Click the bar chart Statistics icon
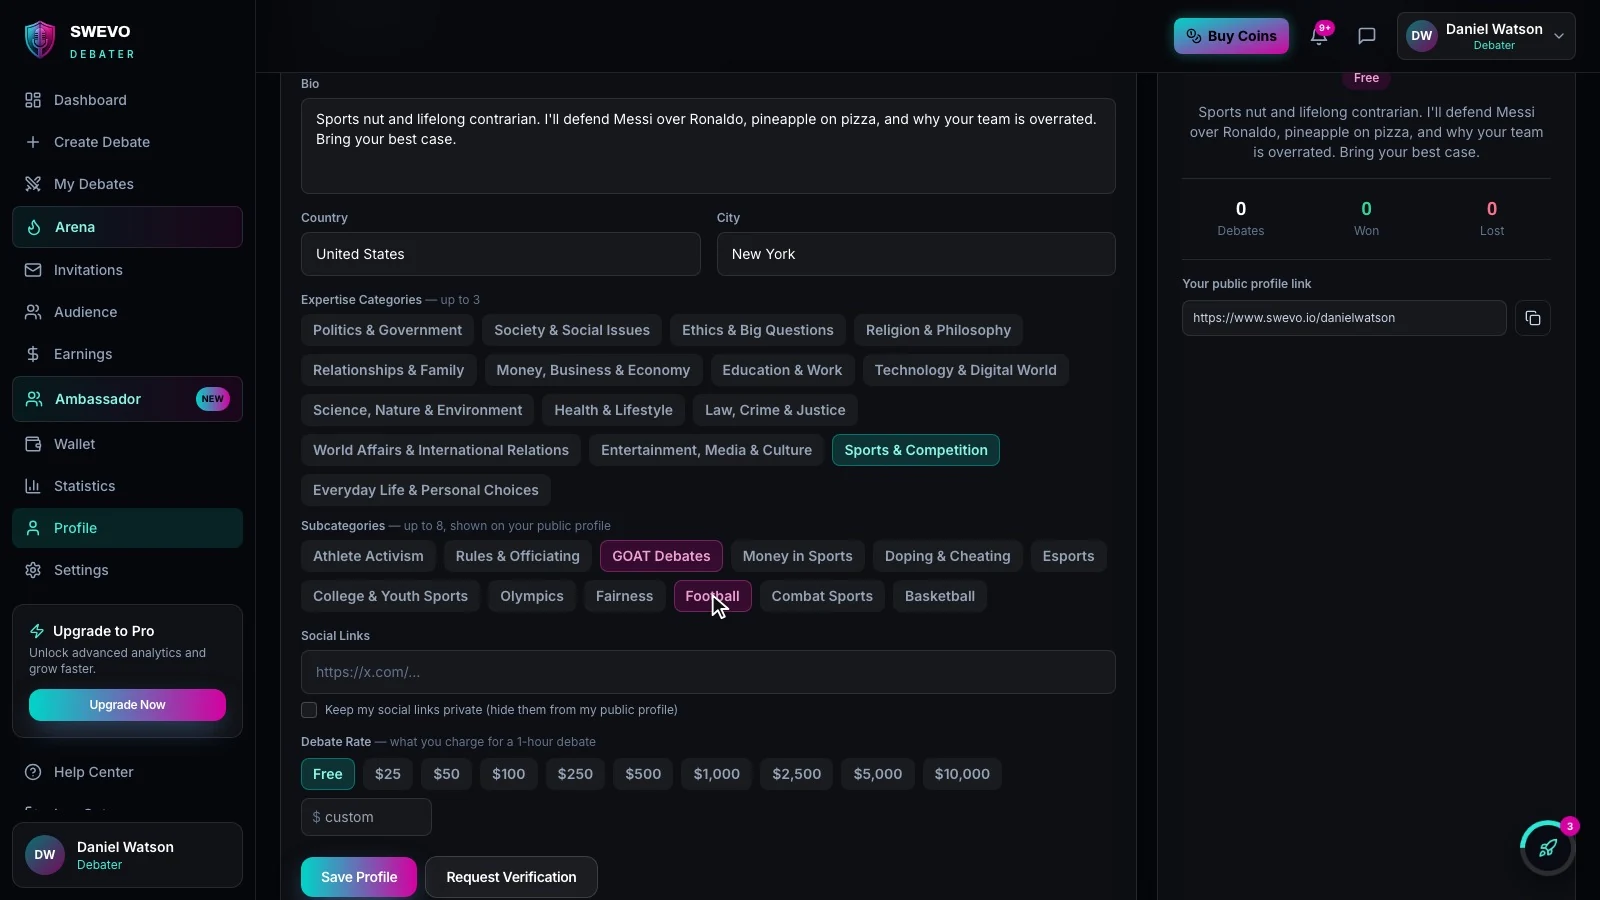1600x900 pixels. (33, 486)
